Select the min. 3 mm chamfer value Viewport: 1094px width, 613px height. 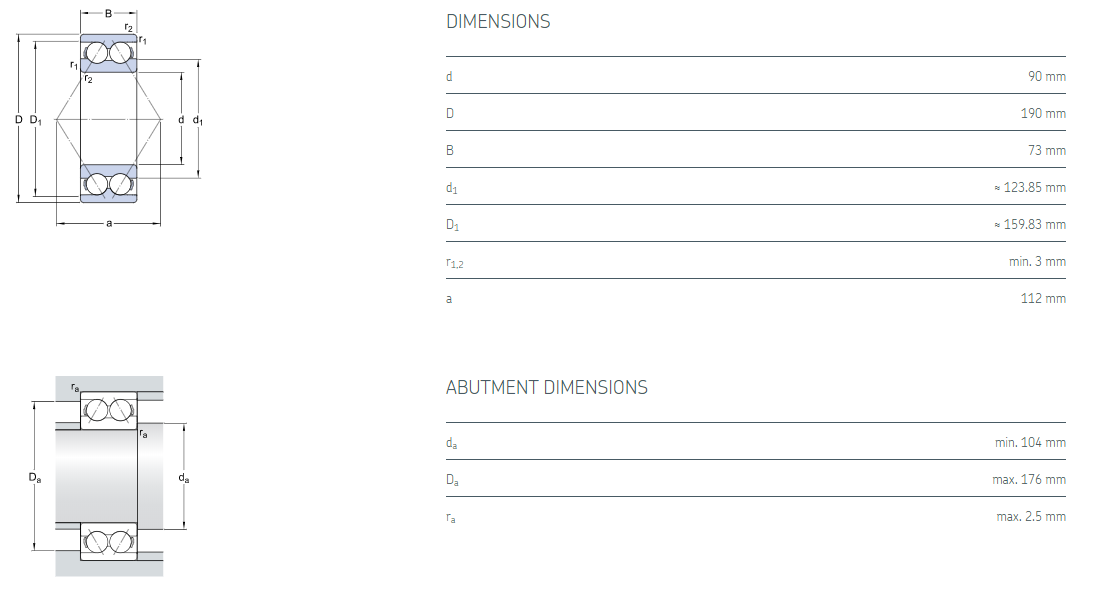(1037, 262)
